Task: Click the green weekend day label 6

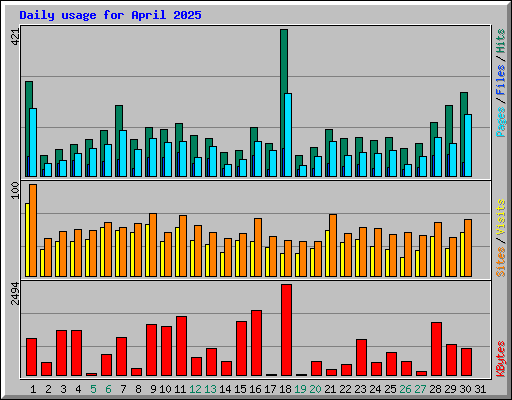Action: 108,389
